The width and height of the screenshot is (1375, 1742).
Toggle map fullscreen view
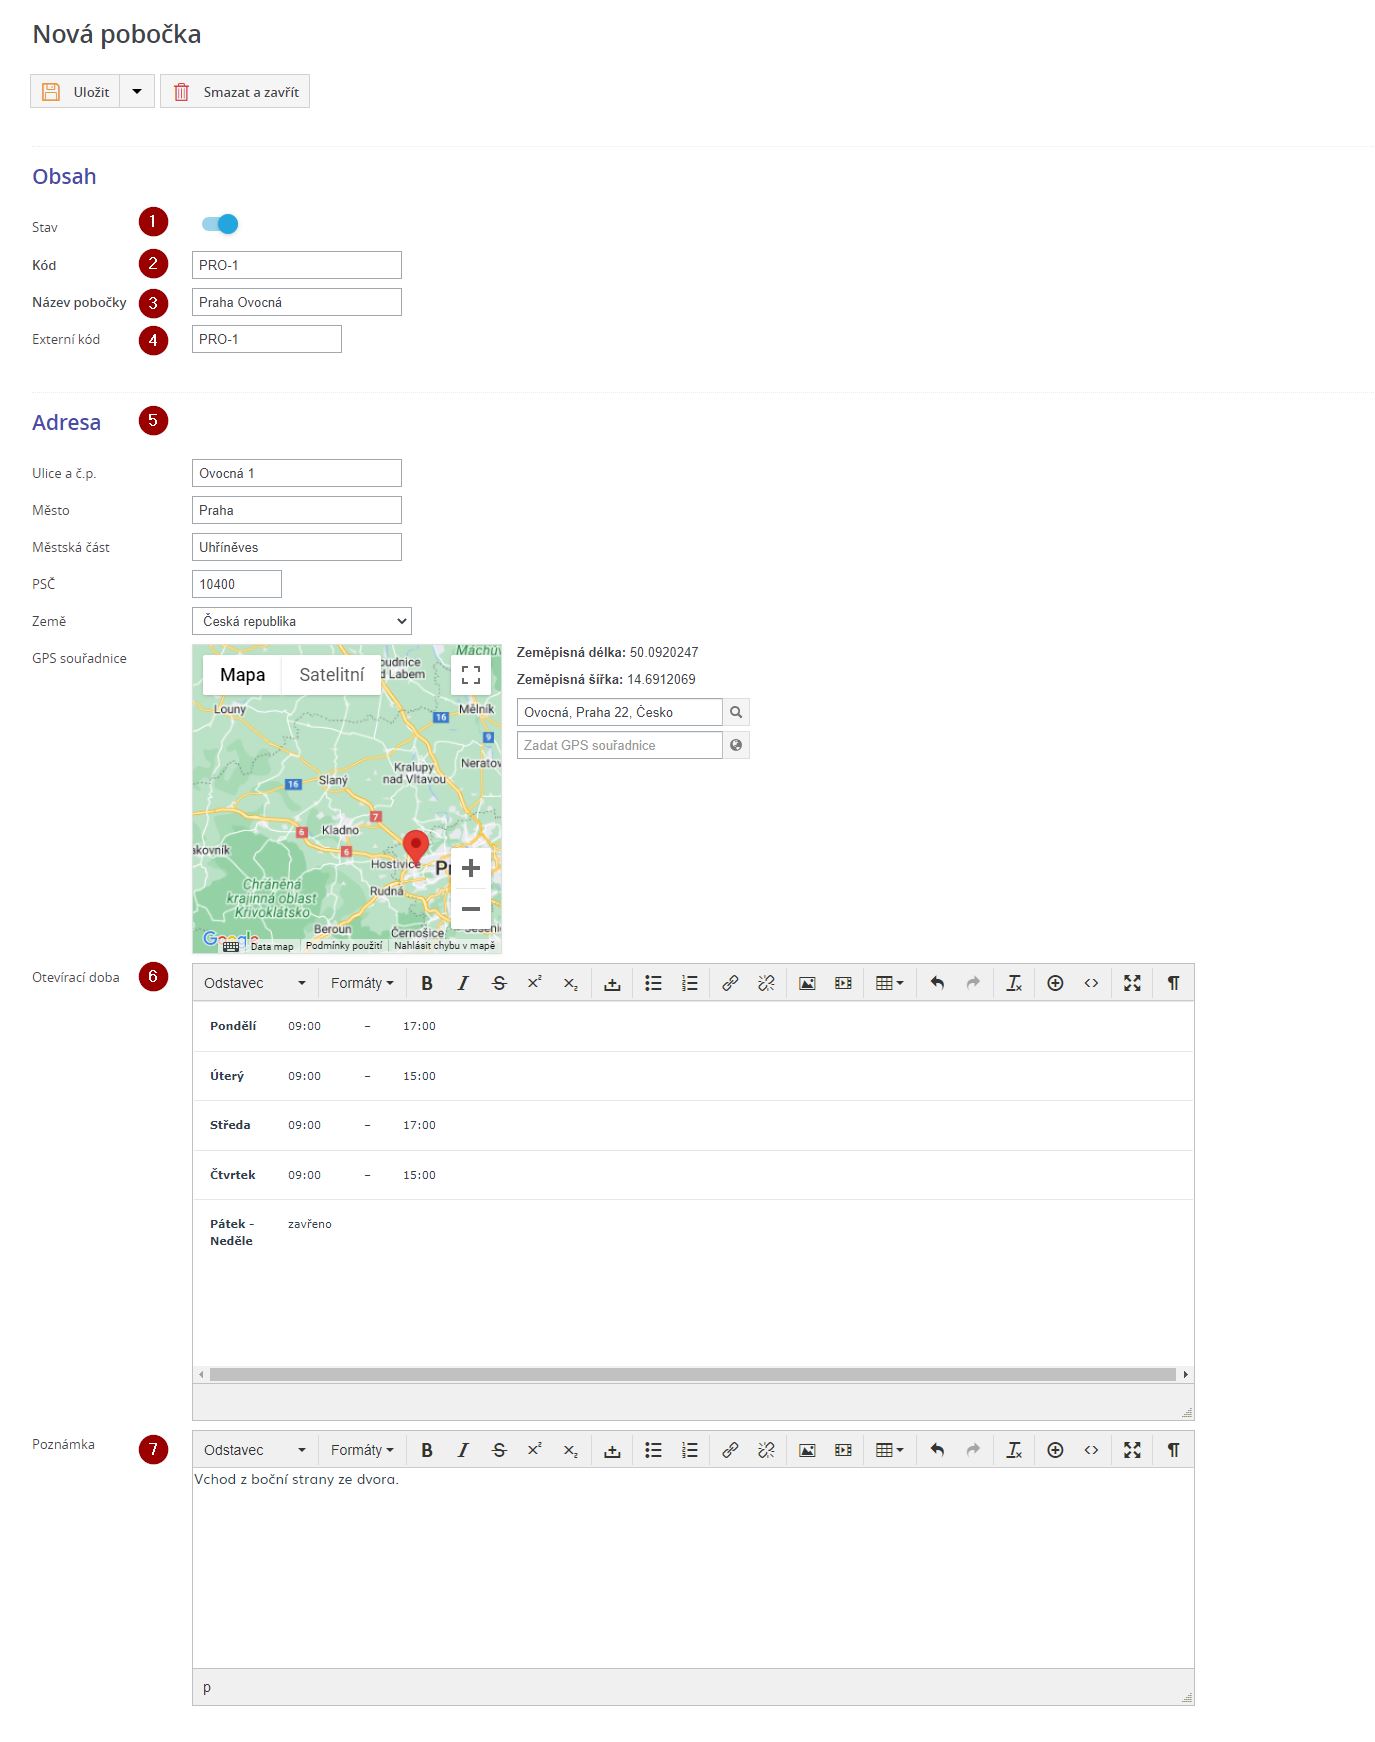(x=471, y=675)
